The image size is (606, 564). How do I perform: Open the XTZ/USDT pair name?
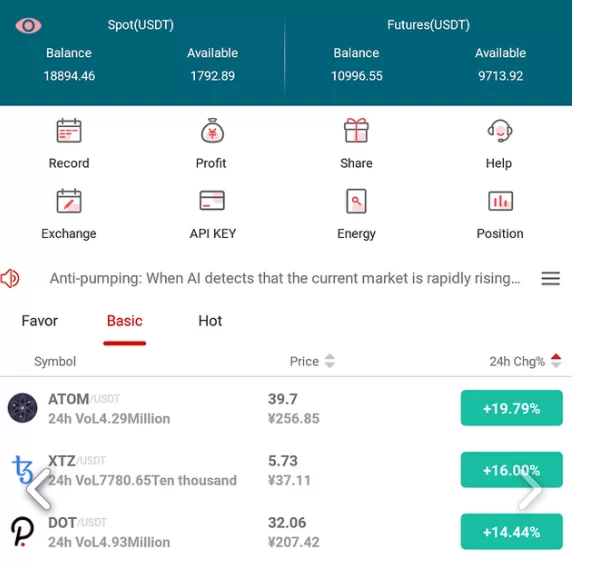tap(77, 461)
